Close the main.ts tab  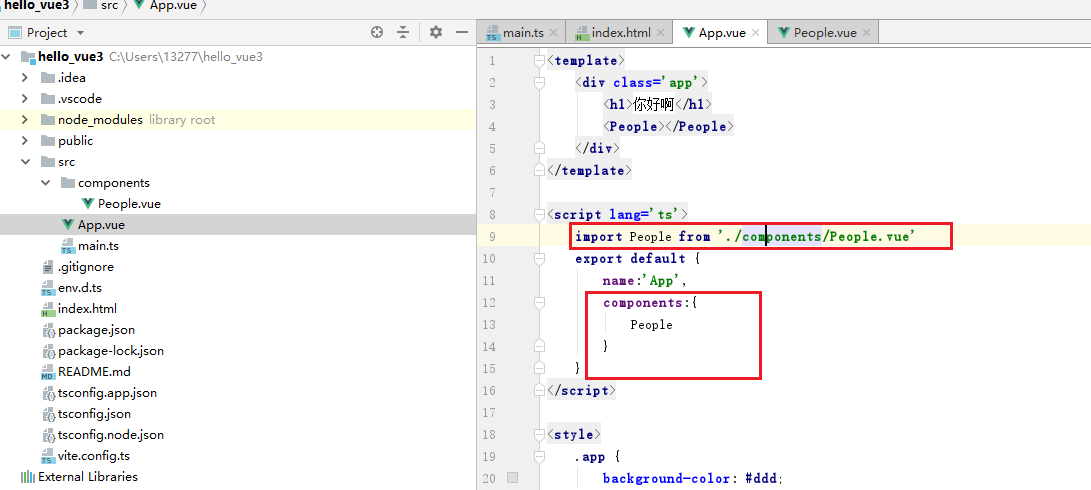[553, 33]
